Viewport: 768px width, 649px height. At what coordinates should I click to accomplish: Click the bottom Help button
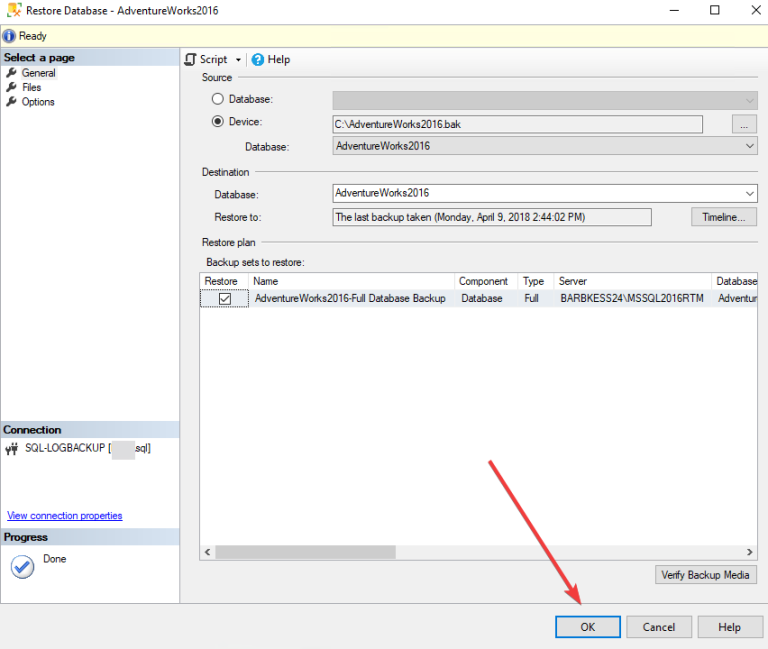(x=730, y=627)
